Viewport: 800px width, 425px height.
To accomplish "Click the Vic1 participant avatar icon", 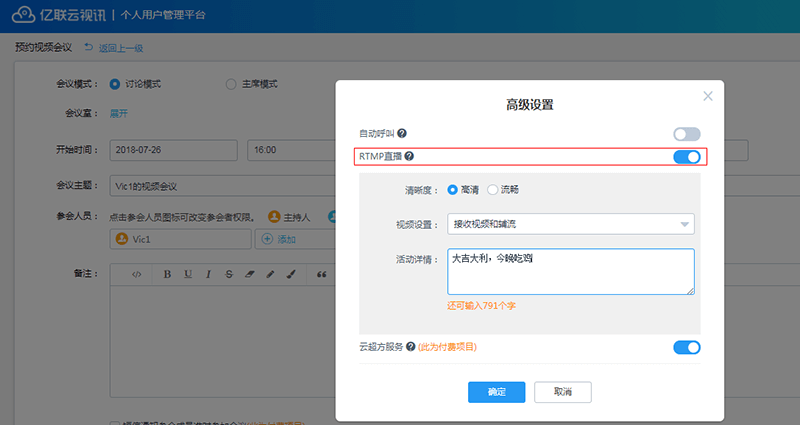I will pyautogui.click(x=121, y=239).
